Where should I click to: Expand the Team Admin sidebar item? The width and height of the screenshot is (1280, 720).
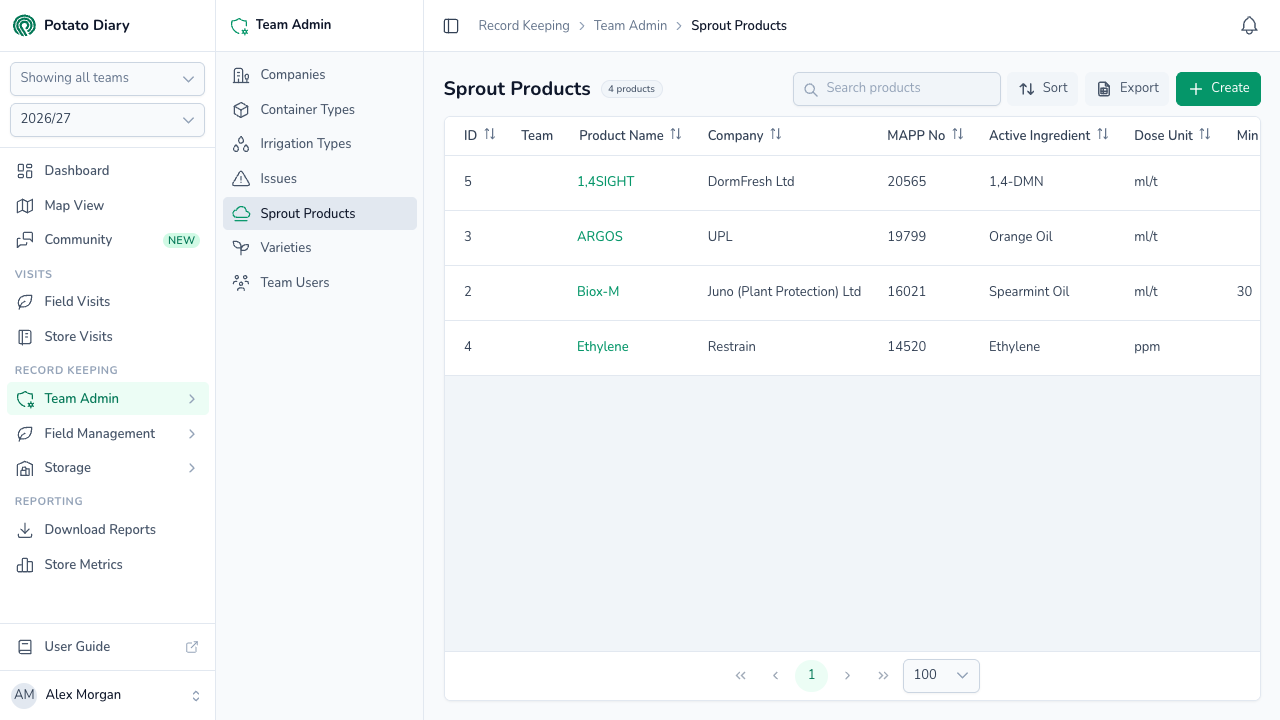[108, 398]
